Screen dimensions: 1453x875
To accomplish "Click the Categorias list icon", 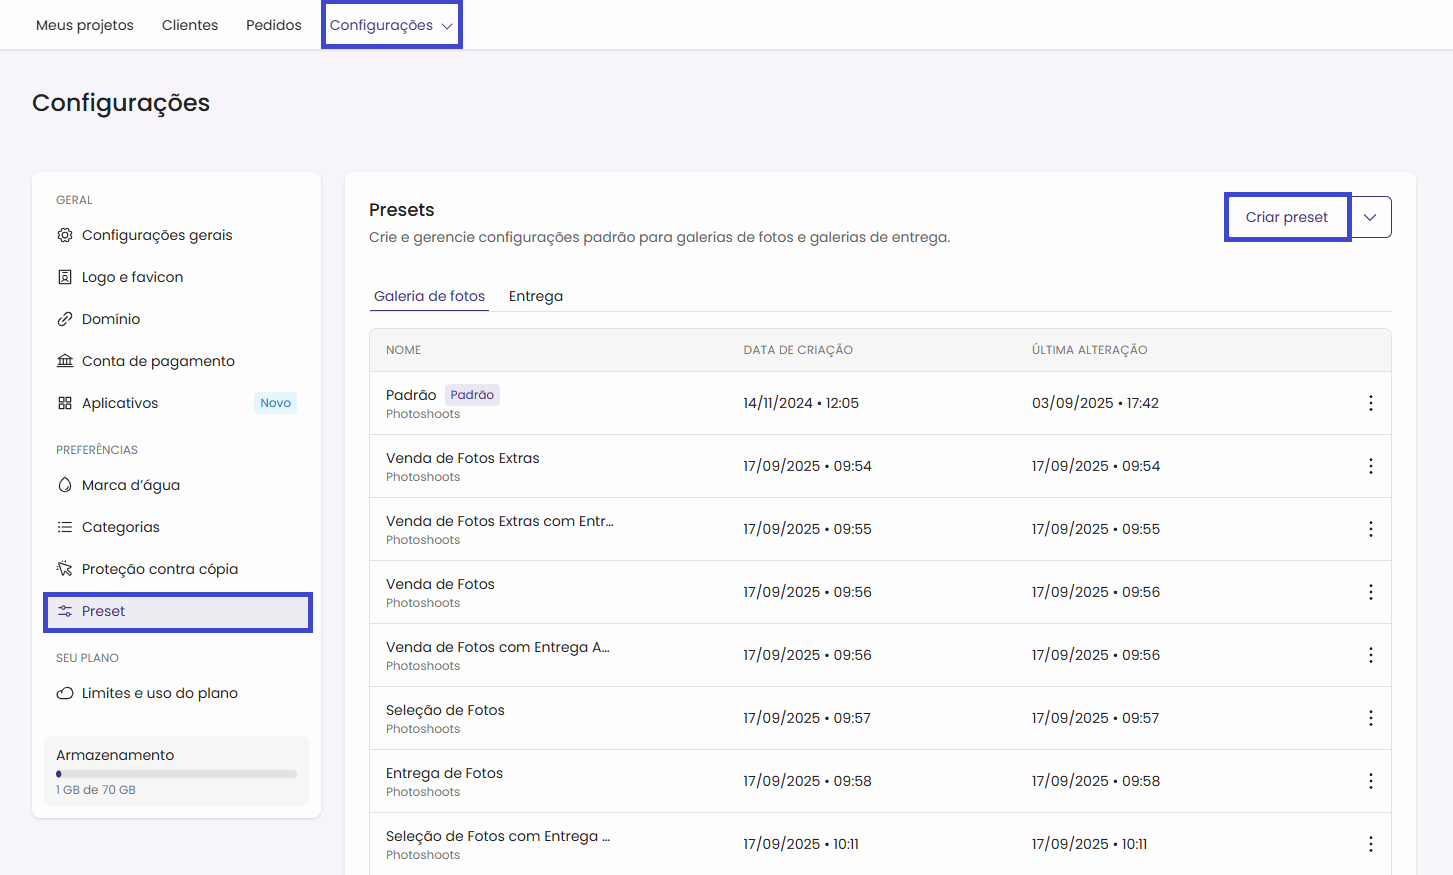I will [65, 527].
